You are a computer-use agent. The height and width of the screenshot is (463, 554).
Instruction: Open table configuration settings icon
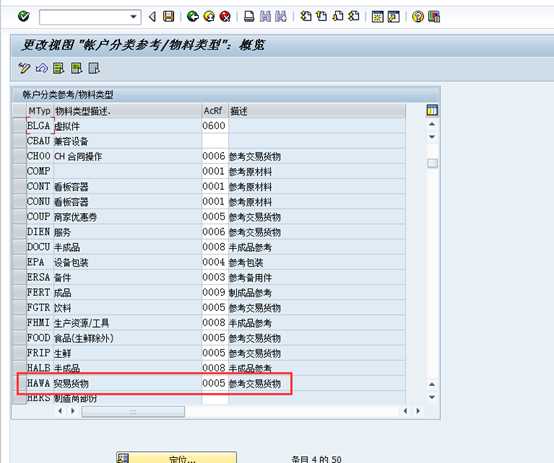coord(432,111)
